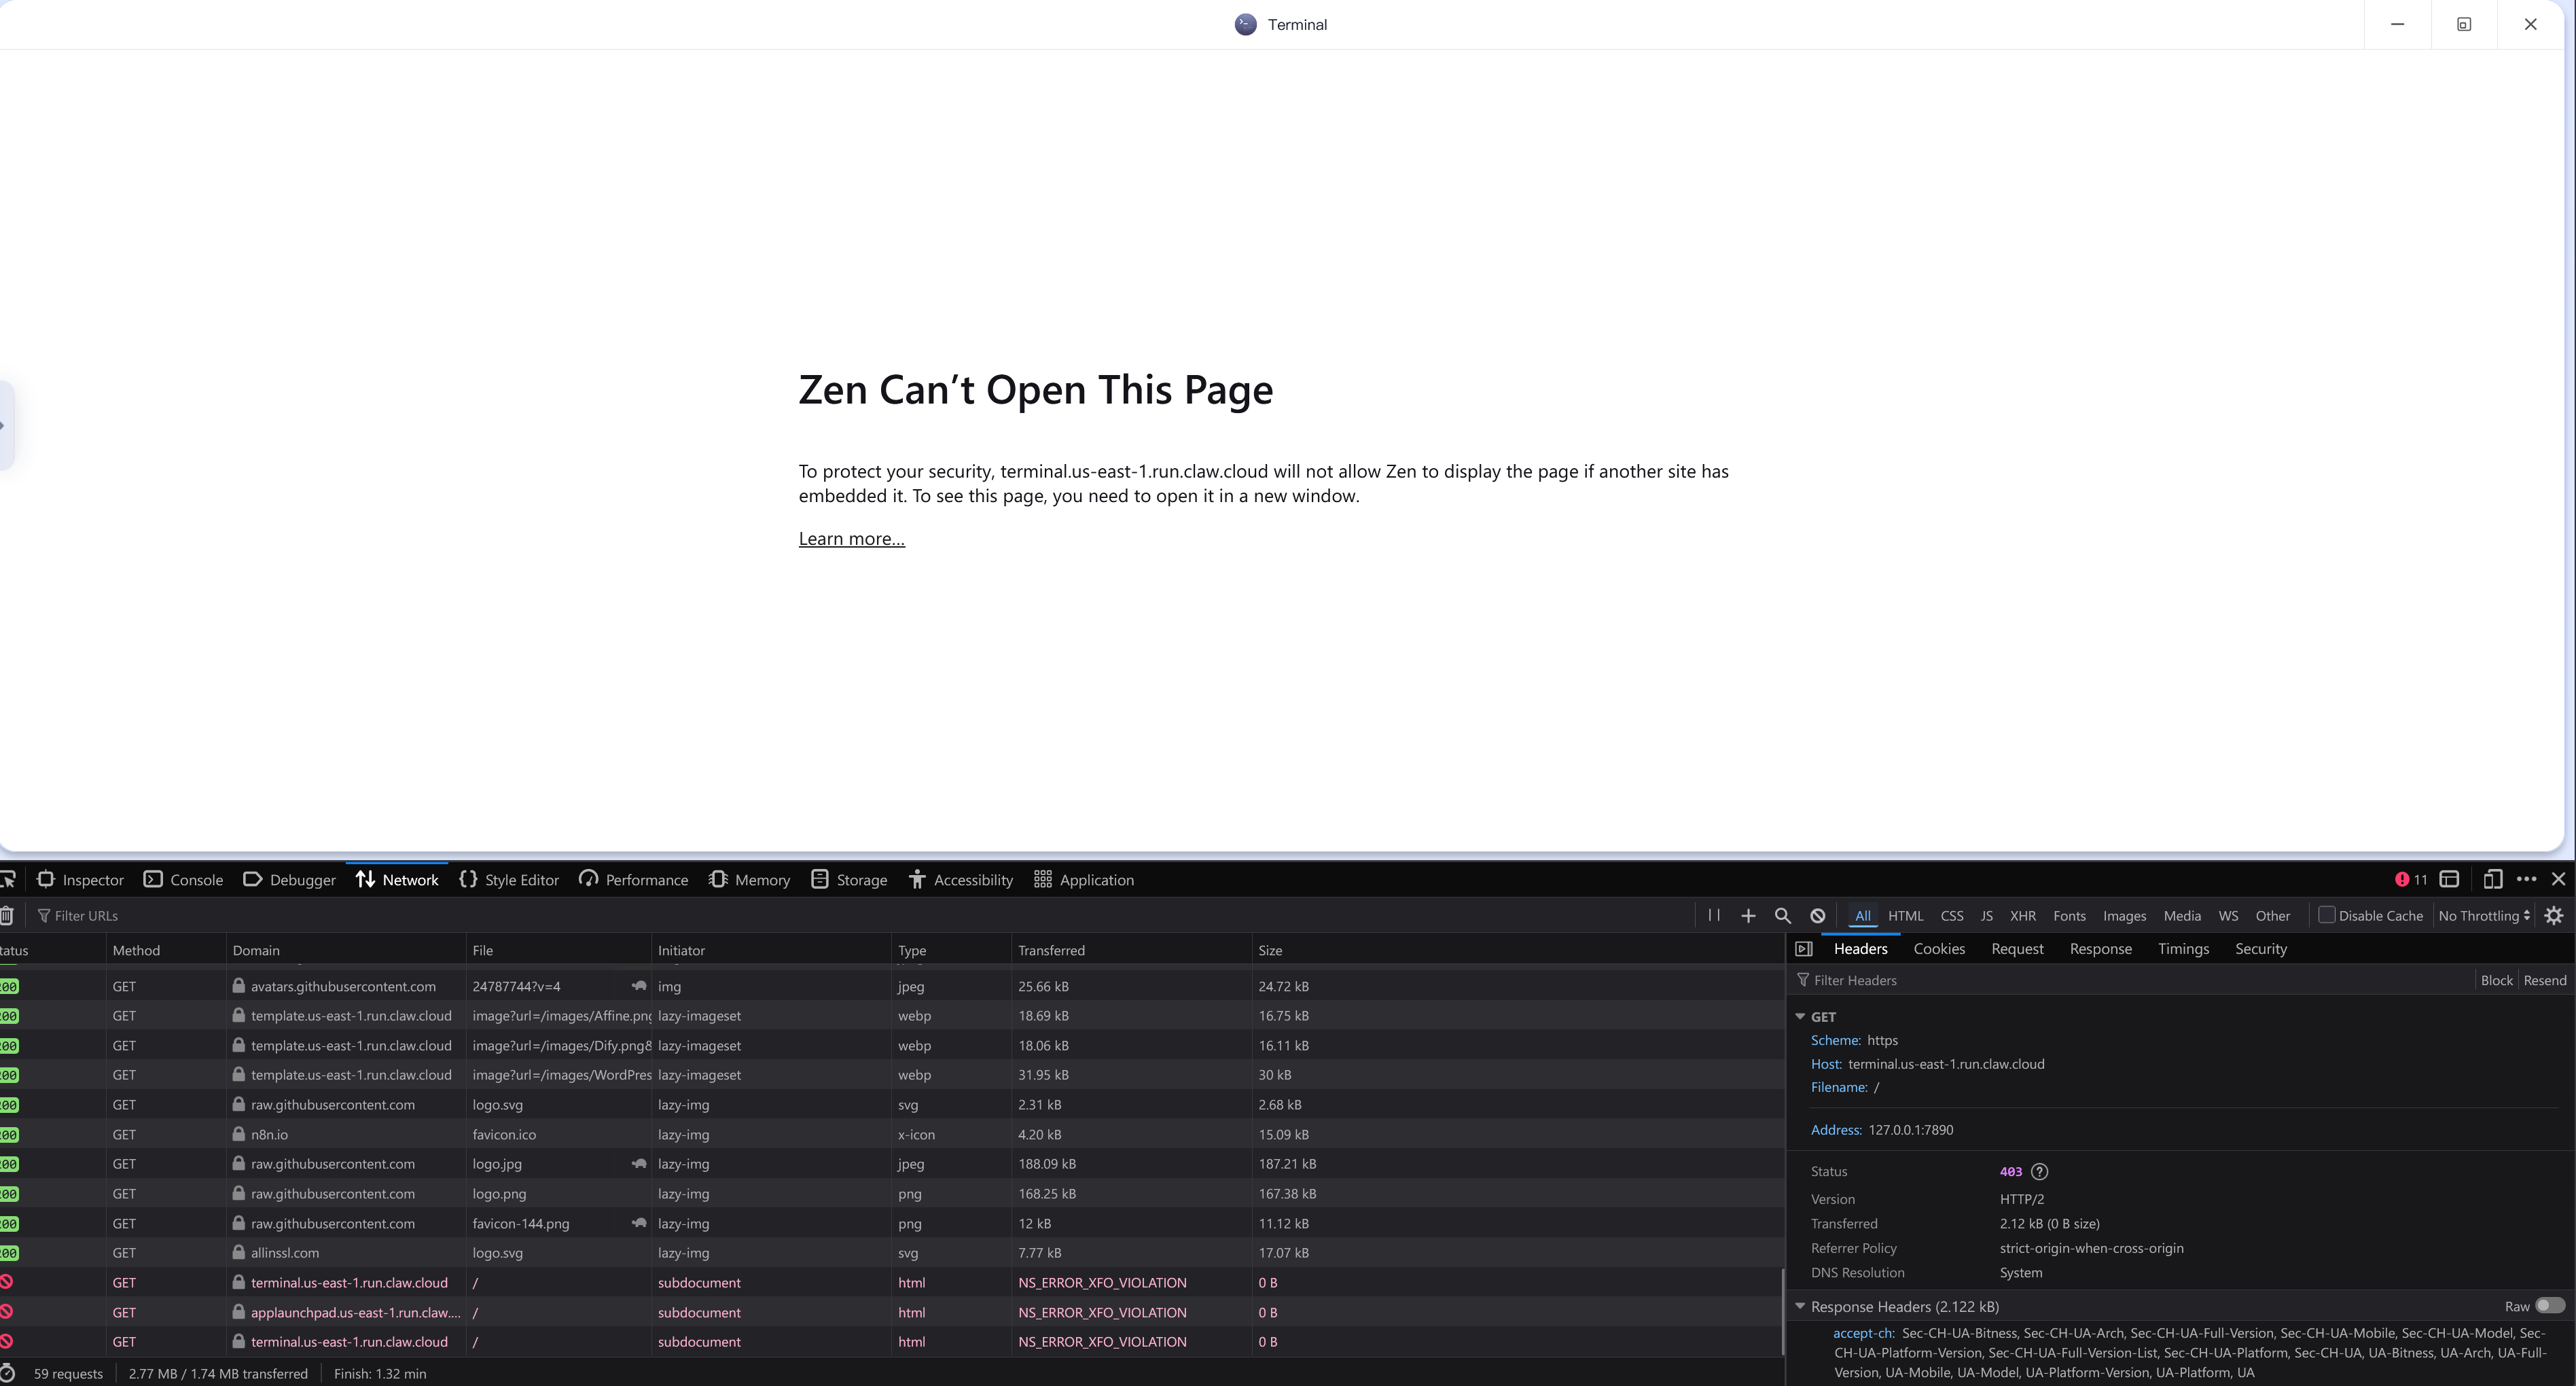
Task: Click the Resend button
Action: 2544,980
